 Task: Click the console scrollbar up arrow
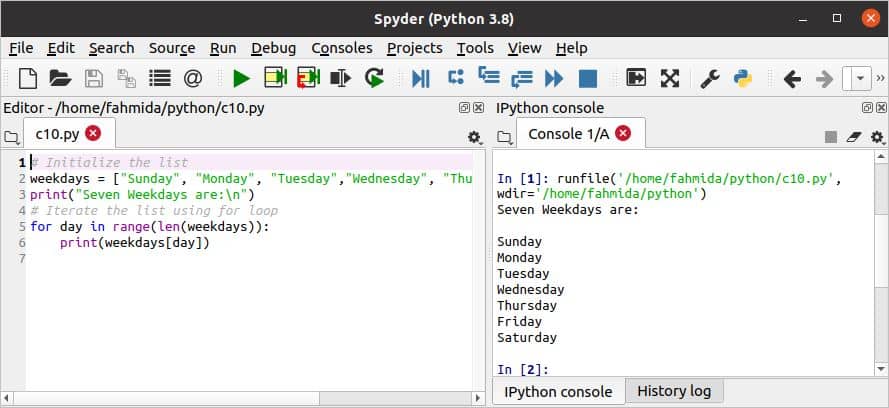(x=881, y=156)
